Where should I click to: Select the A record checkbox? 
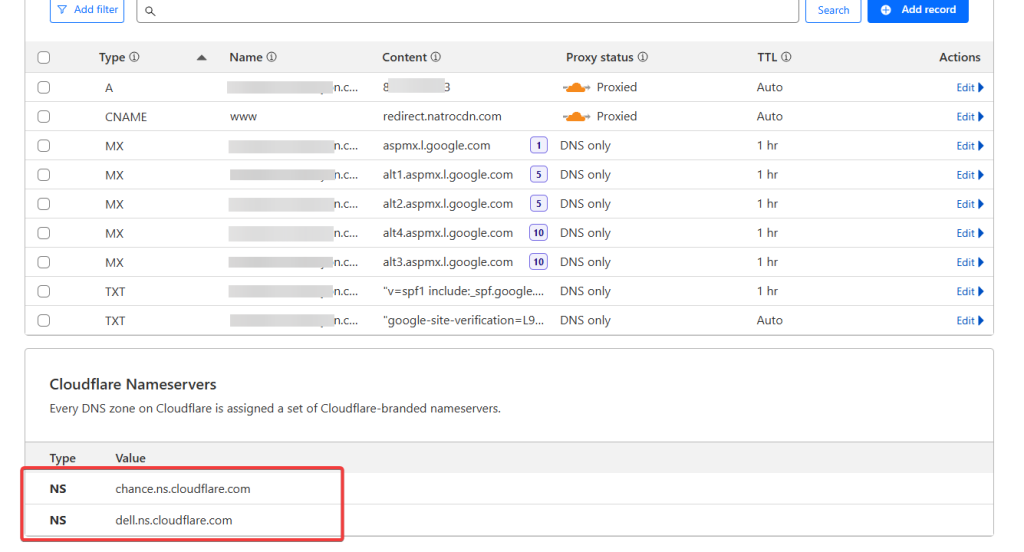point(44,87)
